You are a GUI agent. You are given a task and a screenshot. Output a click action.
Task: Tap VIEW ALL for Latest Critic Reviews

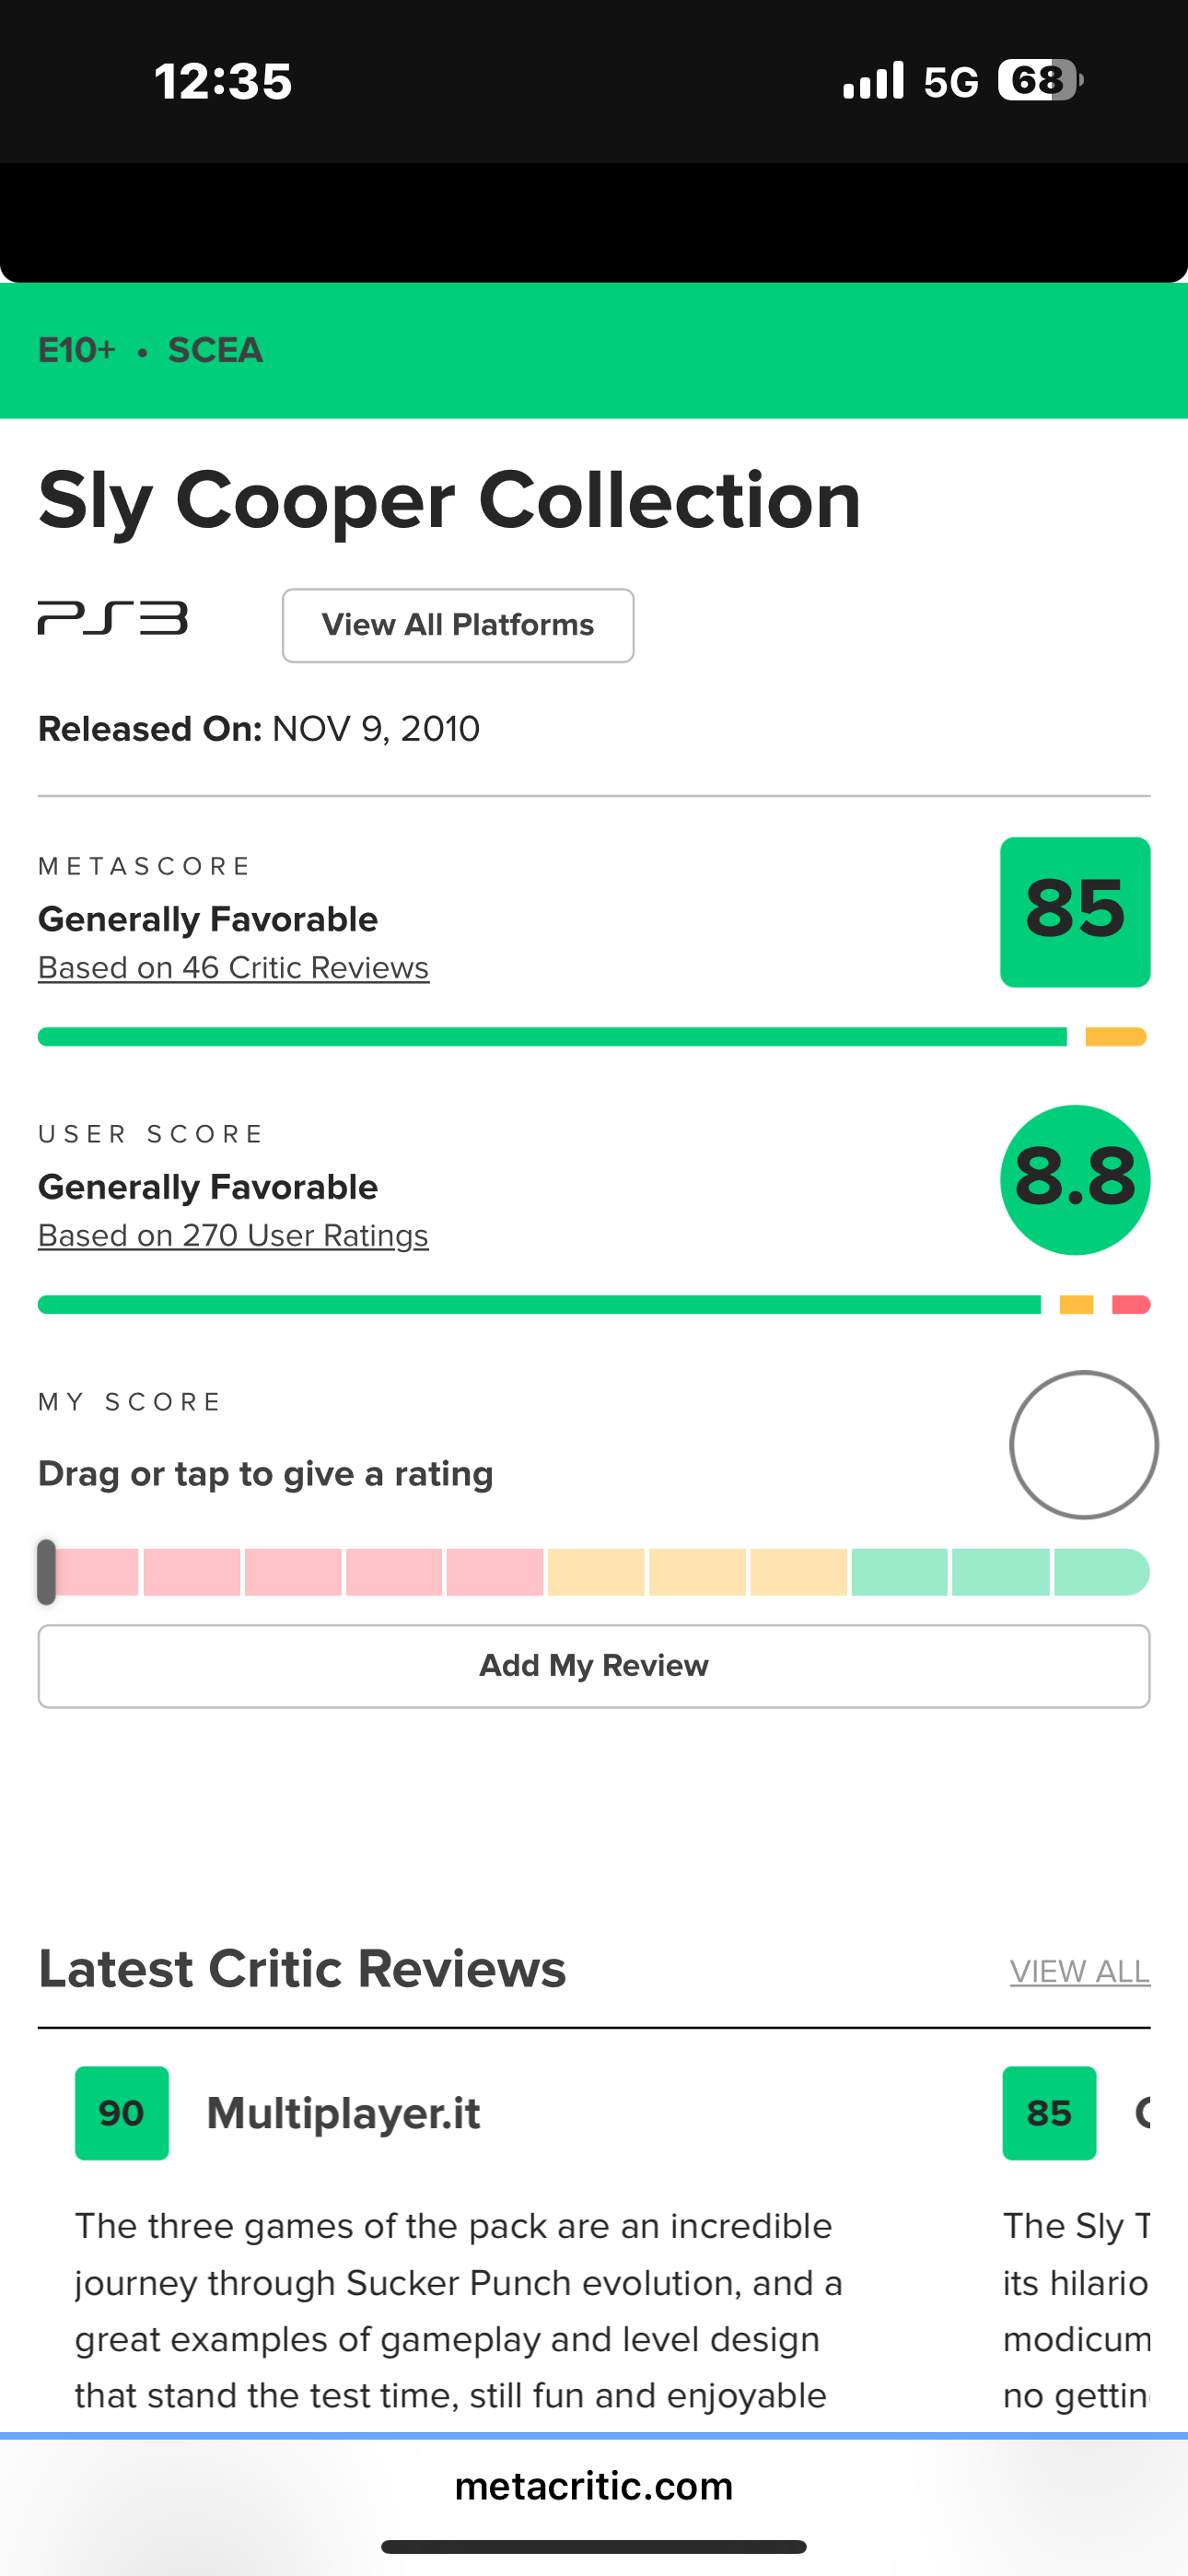tap(1079, 1971)
